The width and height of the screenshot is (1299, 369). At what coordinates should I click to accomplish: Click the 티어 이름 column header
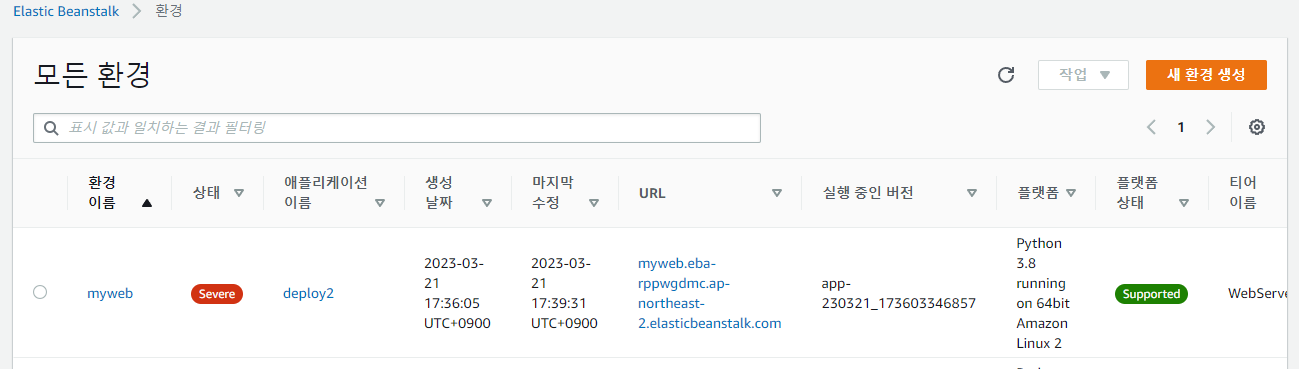pyautogui.click(x=1242, y=193)
